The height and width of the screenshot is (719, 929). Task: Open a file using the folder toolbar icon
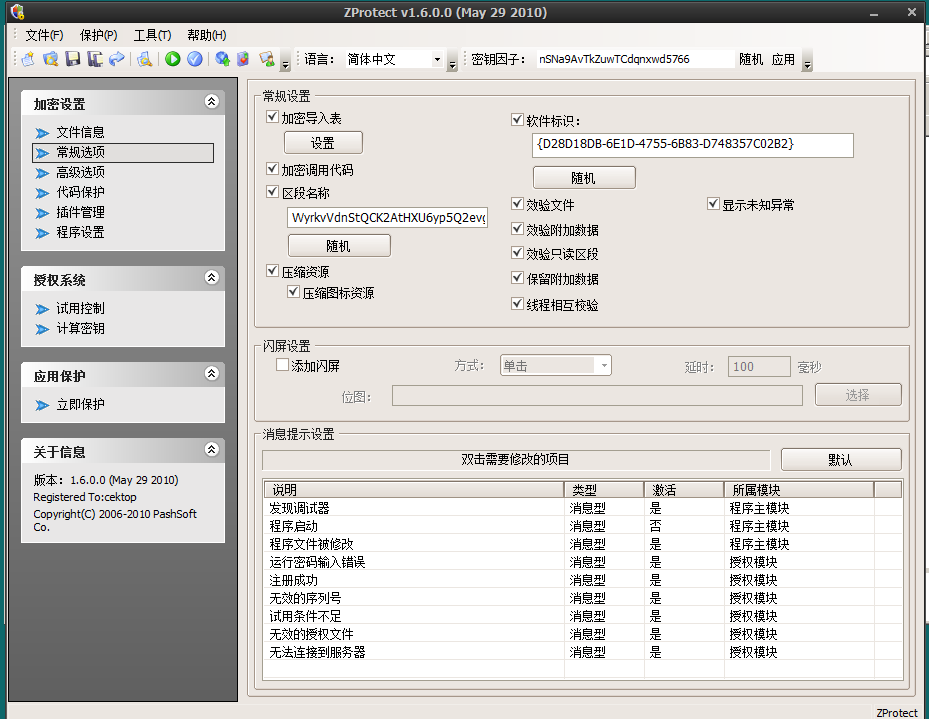(x=51, y=58)
